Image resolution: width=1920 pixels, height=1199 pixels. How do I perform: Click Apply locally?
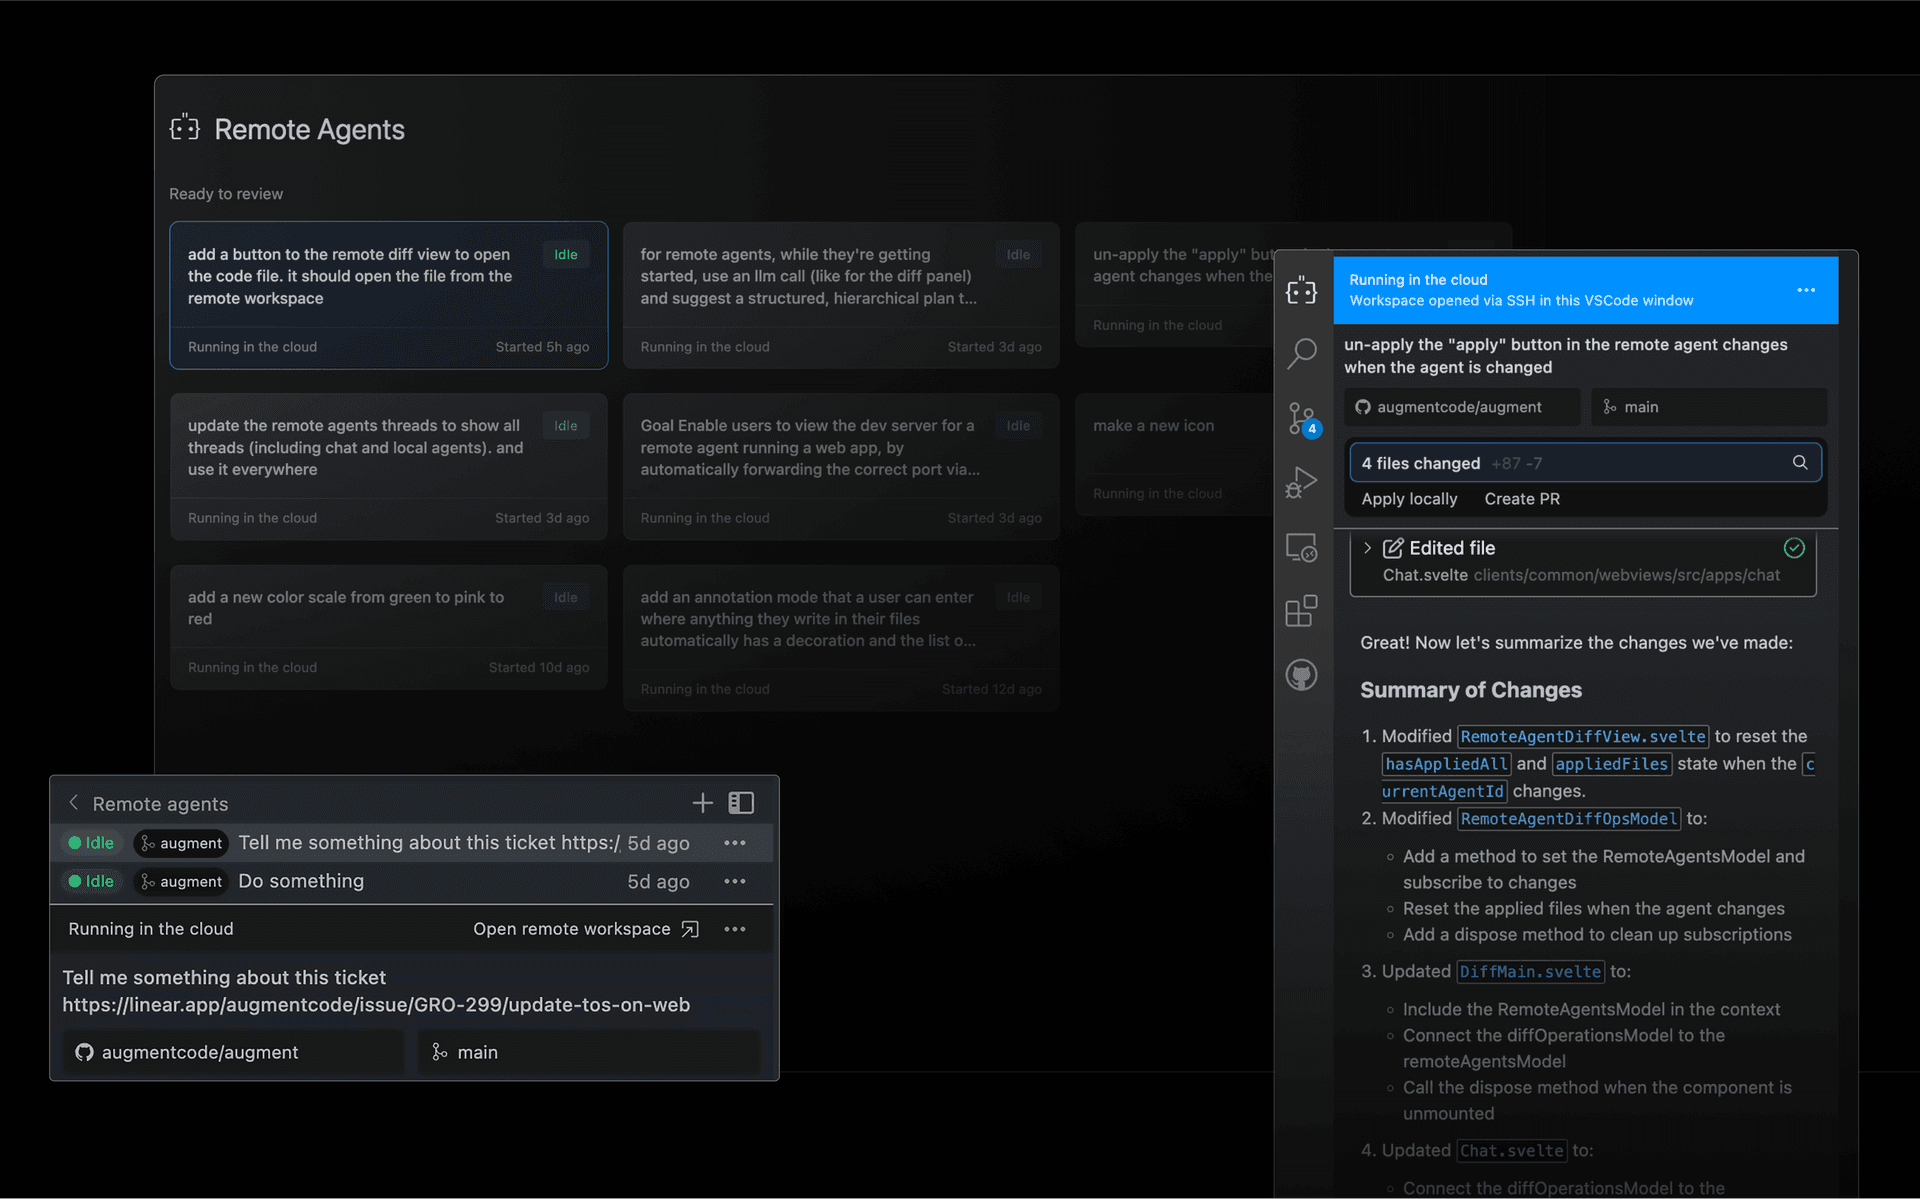point(1408,499)
